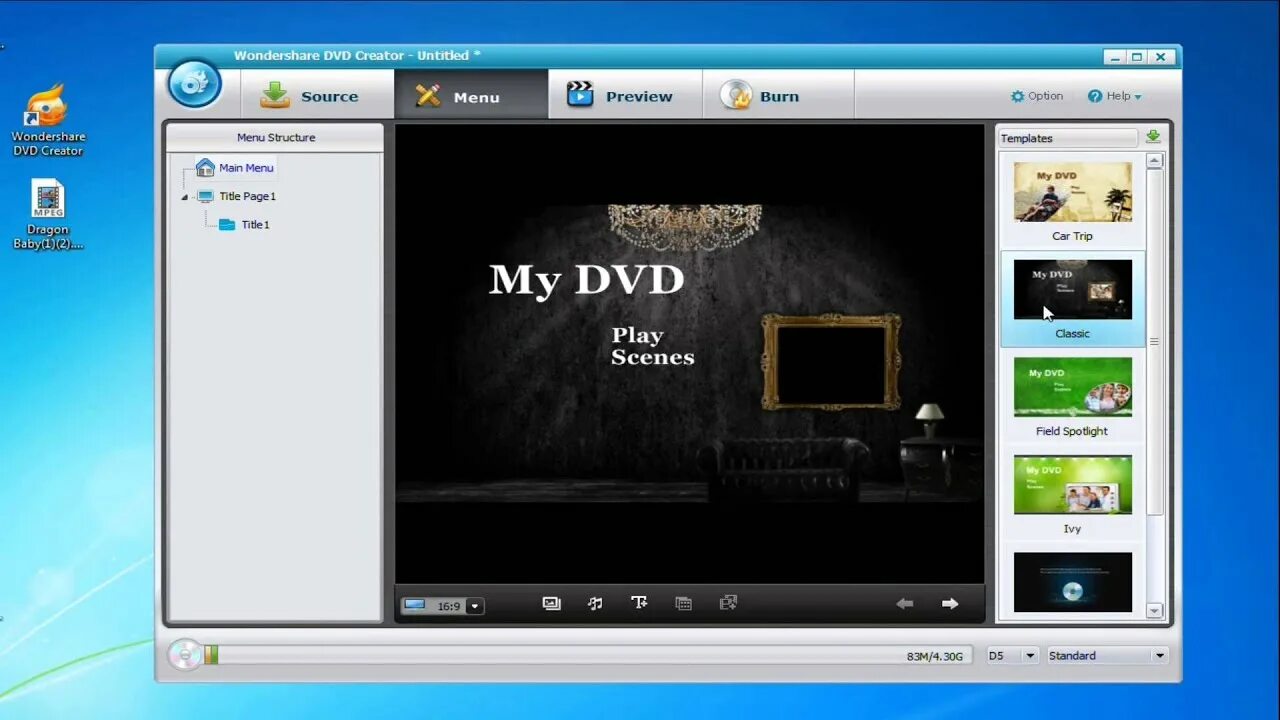
Task: Select the dark disc template at the list bottom
Action: coord(1073,582)
